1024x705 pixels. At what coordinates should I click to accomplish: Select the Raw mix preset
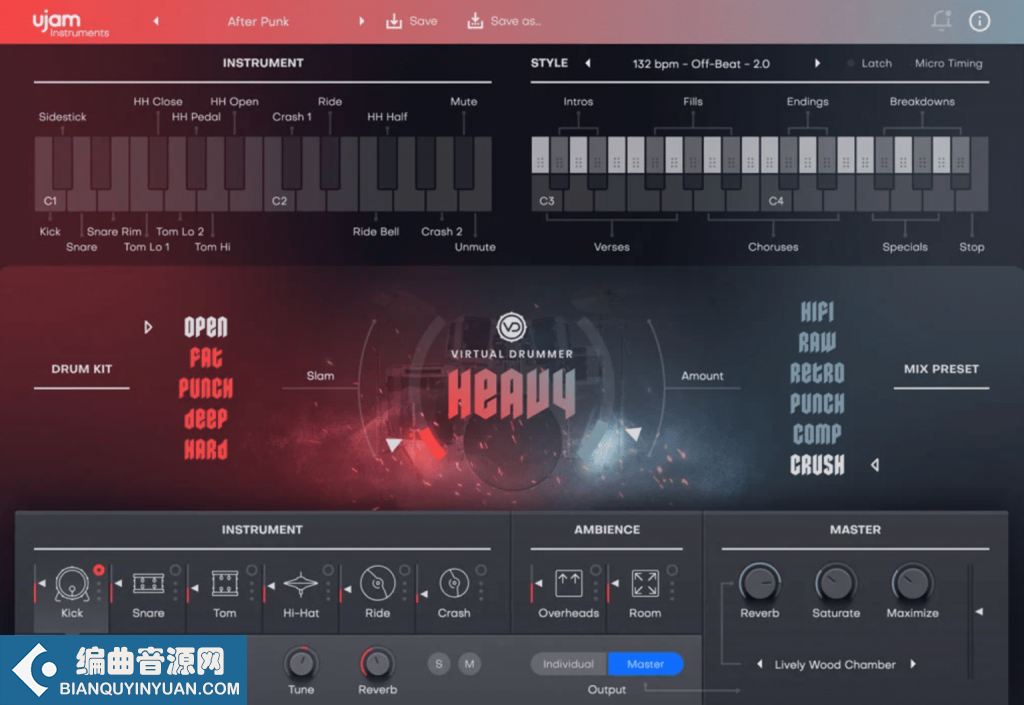point(817,343)
